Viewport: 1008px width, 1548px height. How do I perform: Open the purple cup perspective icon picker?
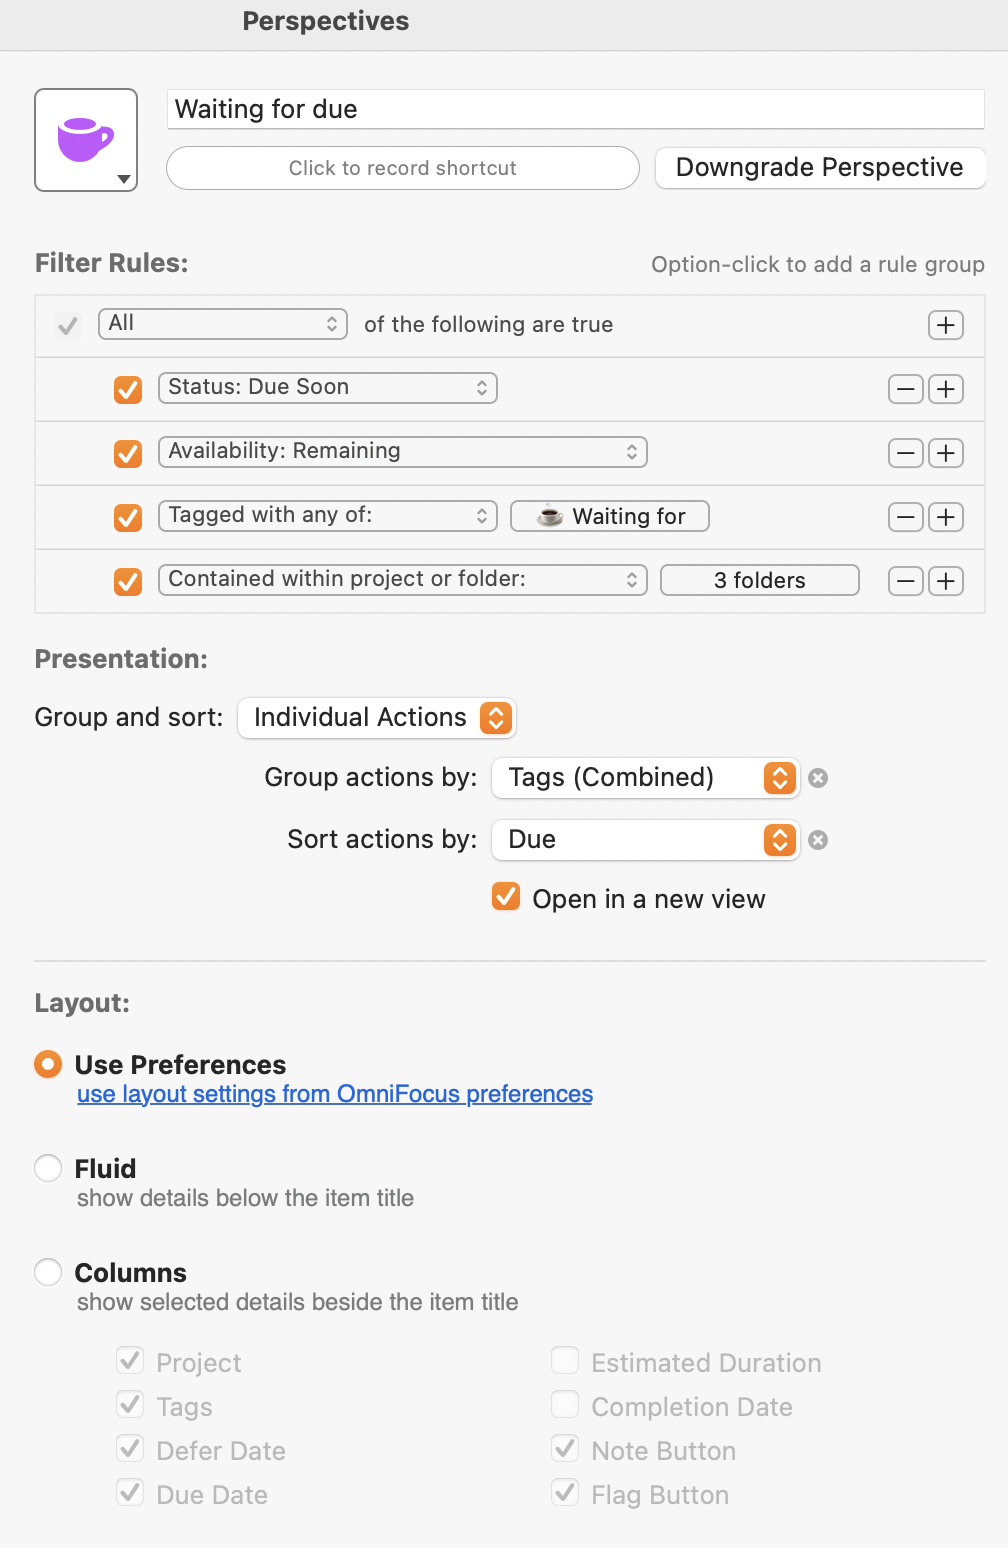coord(86,140)
